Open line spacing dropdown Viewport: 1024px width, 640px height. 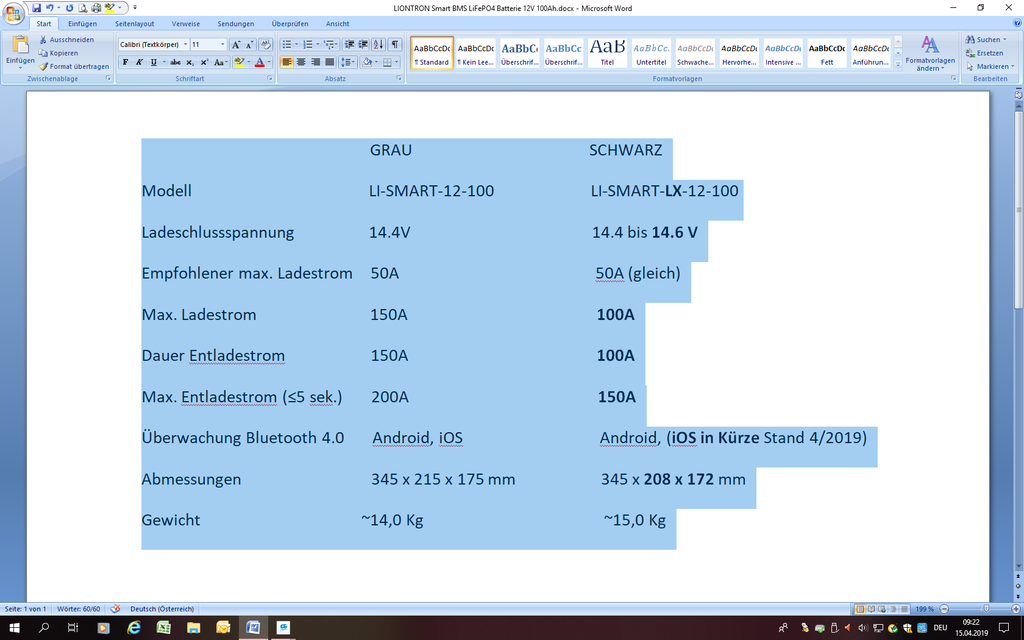tap(347, 62)
